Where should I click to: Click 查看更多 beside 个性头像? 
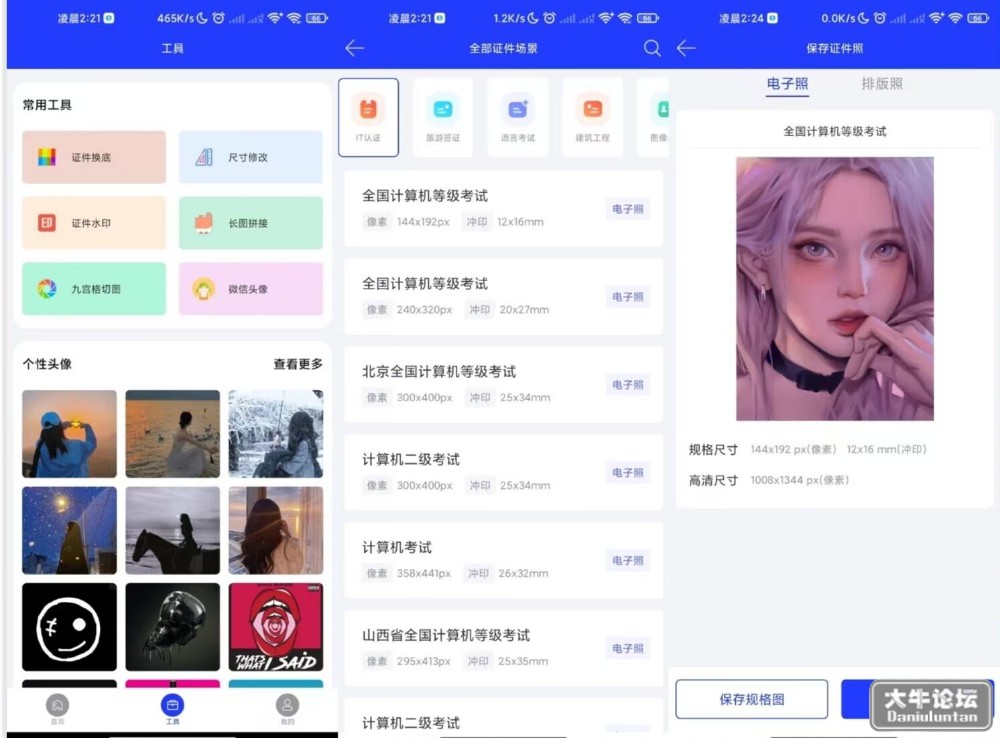pyautogui.click(x=298, y=364)
